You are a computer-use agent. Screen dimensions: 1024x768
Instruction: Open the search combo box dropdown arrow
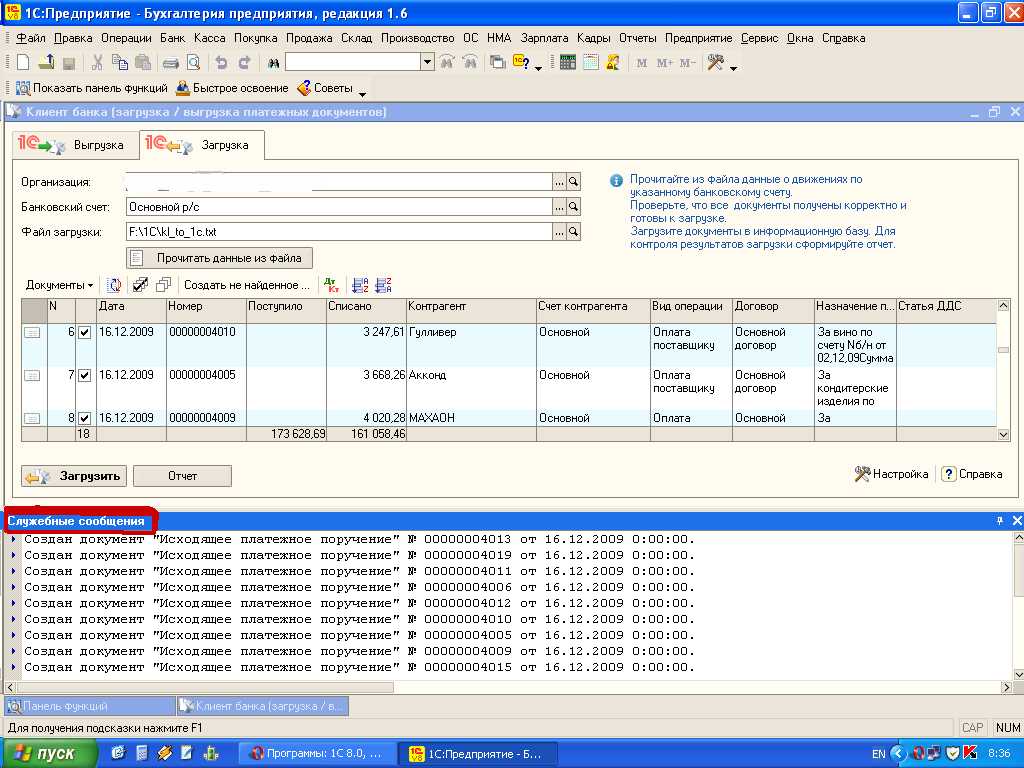(428, 62)
